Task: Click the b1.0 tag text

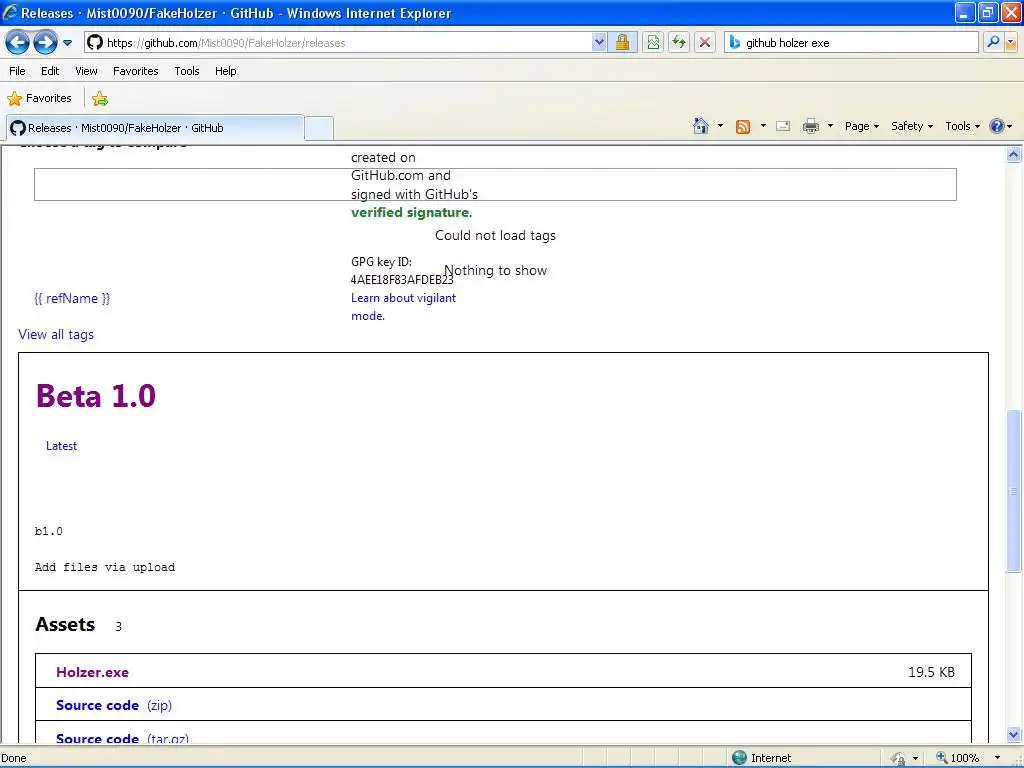Action: (x=49, y=531)
